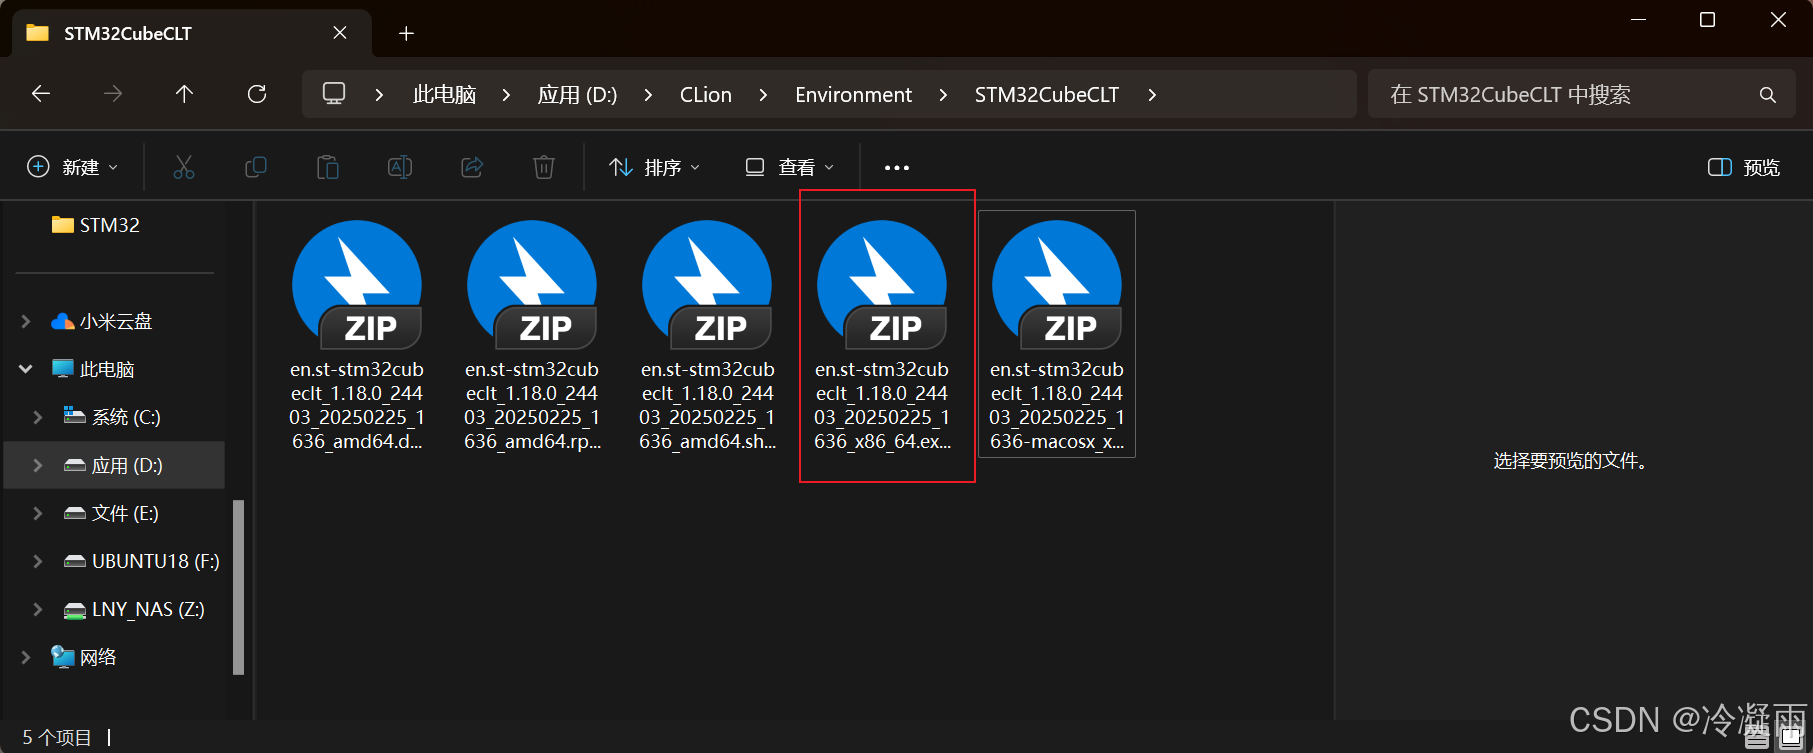The width and height of the screenshot is (1813, 753).
Task: Select the amd64.rp... ZIP file
Action: [x=532, y=335]
